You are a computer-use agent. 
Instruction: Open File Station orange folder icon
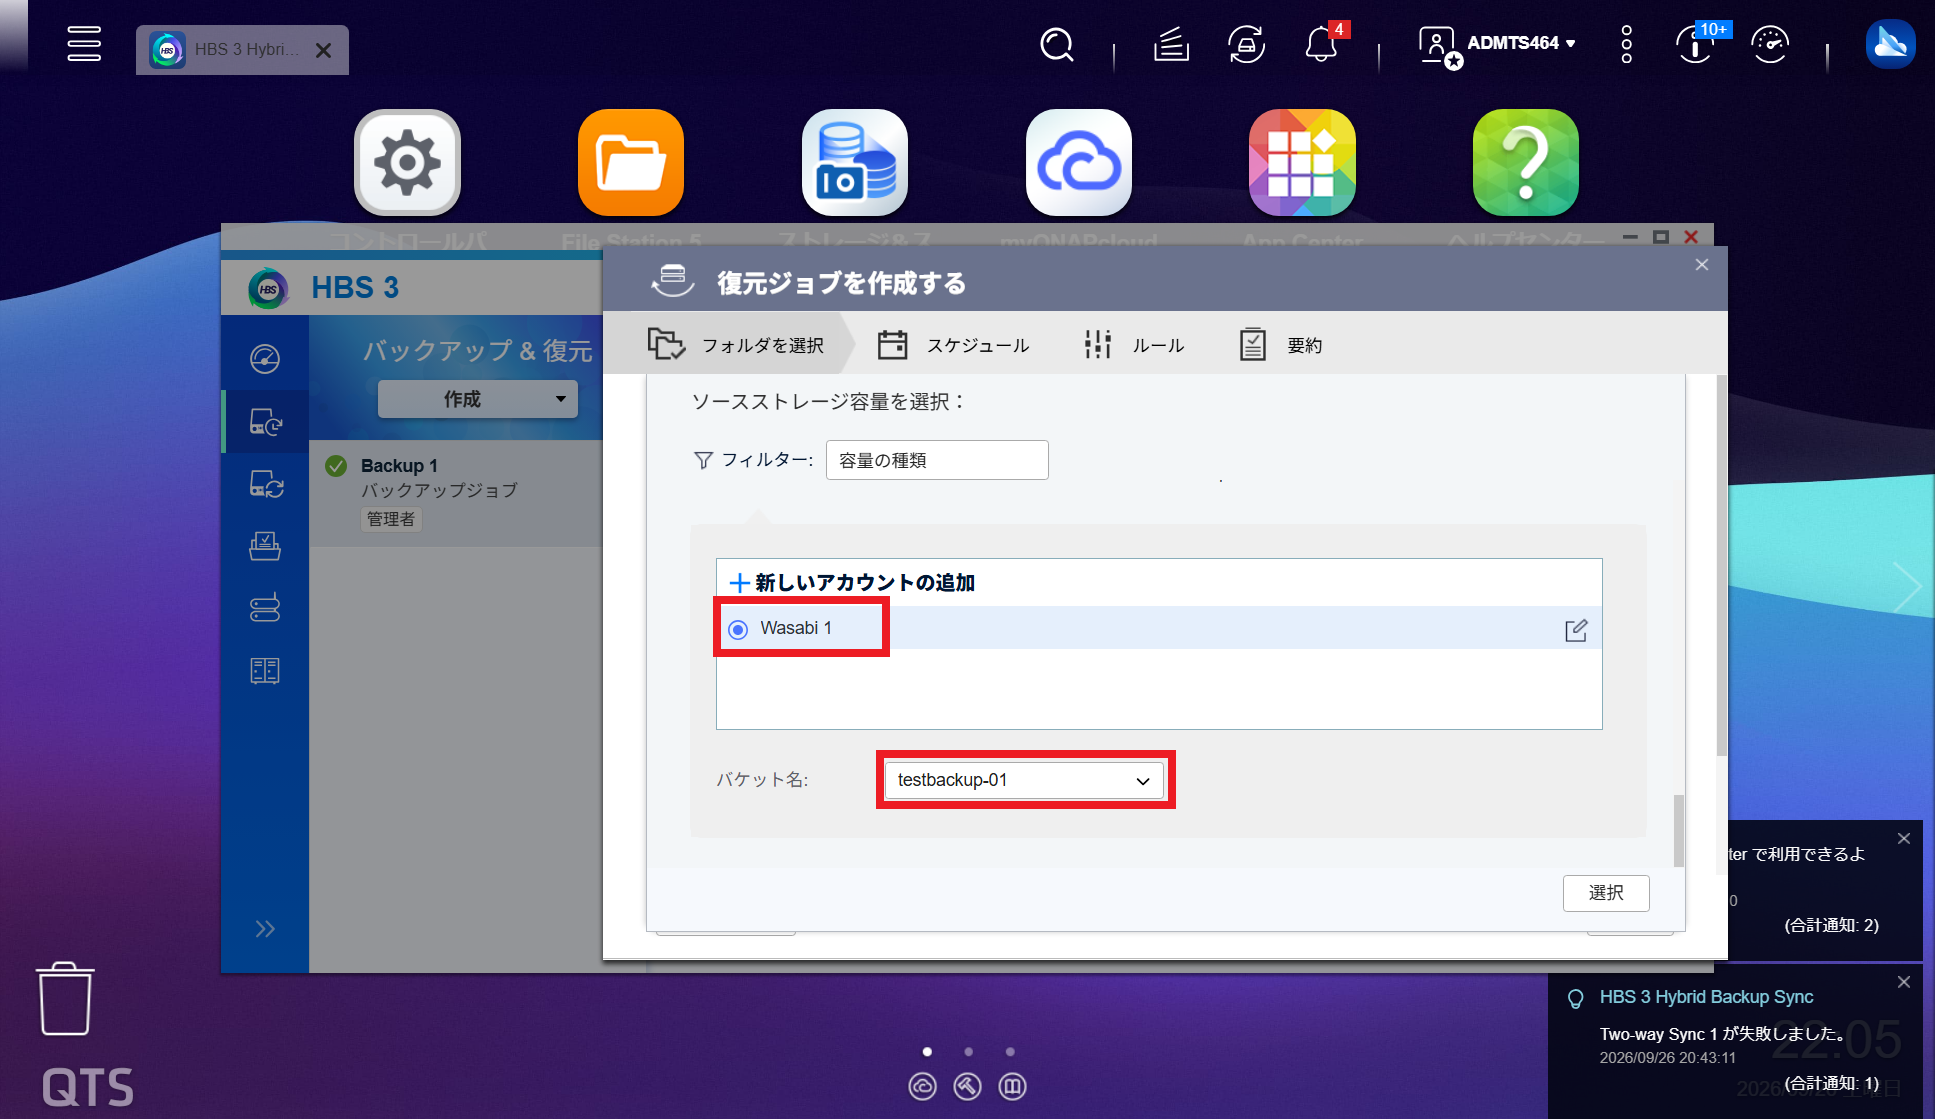pyautogui.click(x=631, y=163)
